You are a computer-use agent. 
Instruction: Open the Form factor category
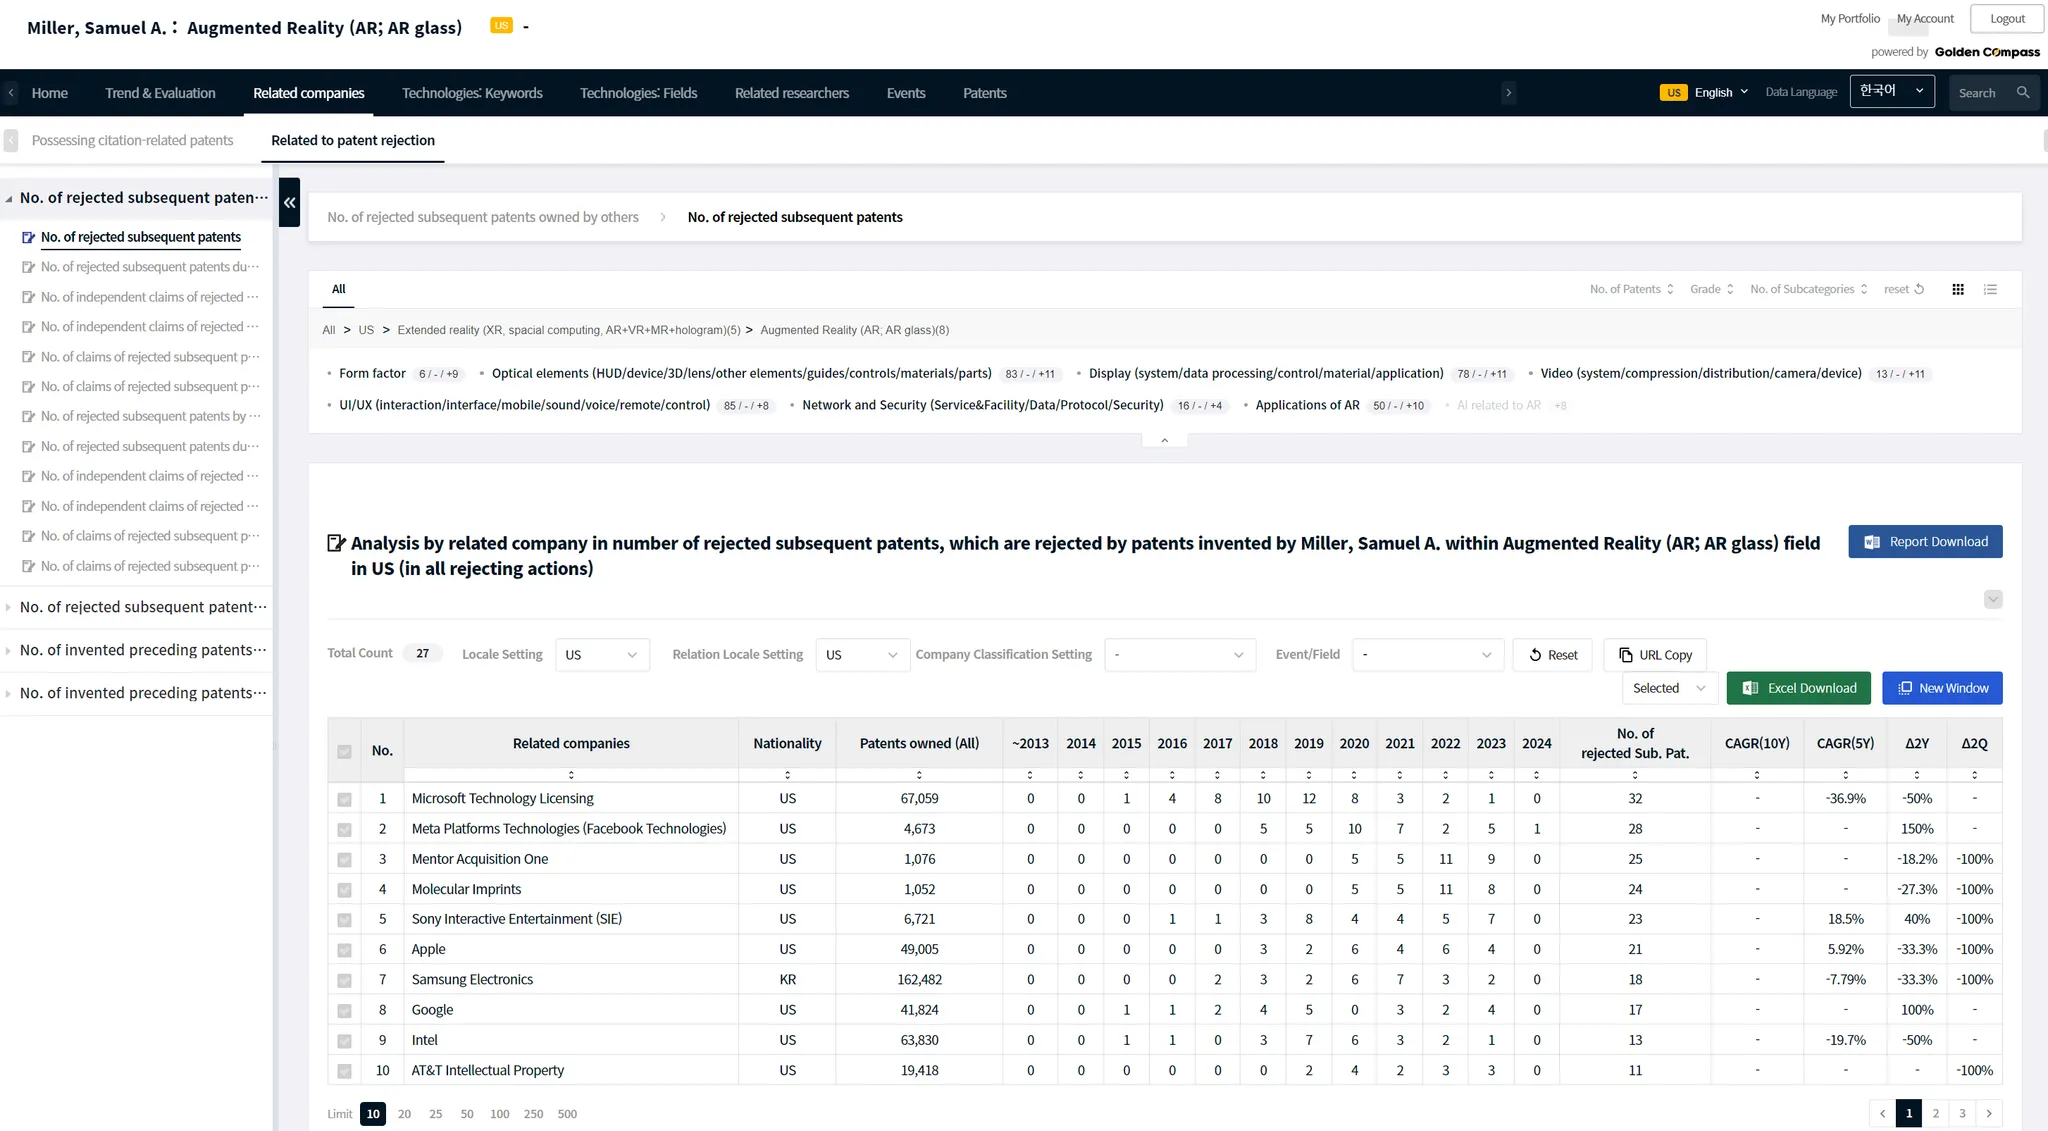(372, 374)
